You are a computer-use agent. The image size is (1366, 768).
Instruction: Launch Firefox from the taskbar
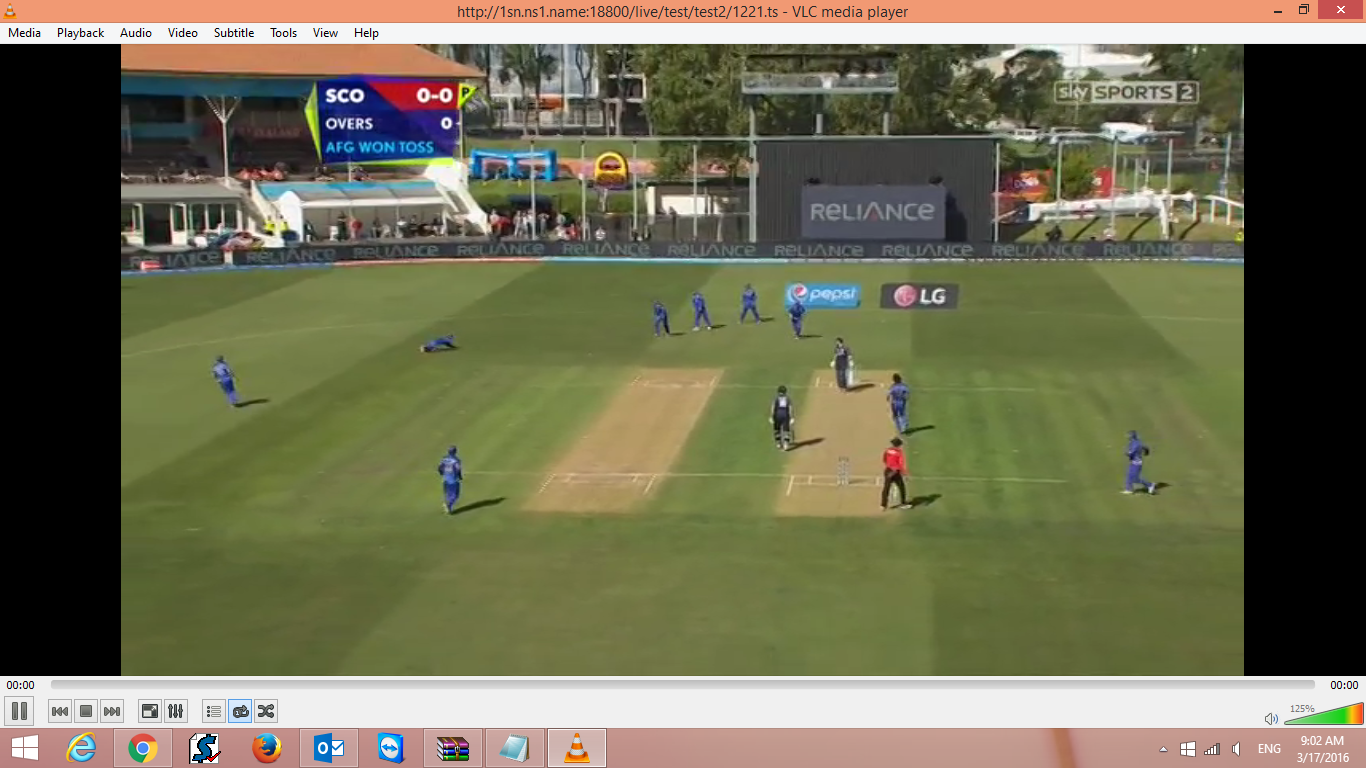(267, 748)
